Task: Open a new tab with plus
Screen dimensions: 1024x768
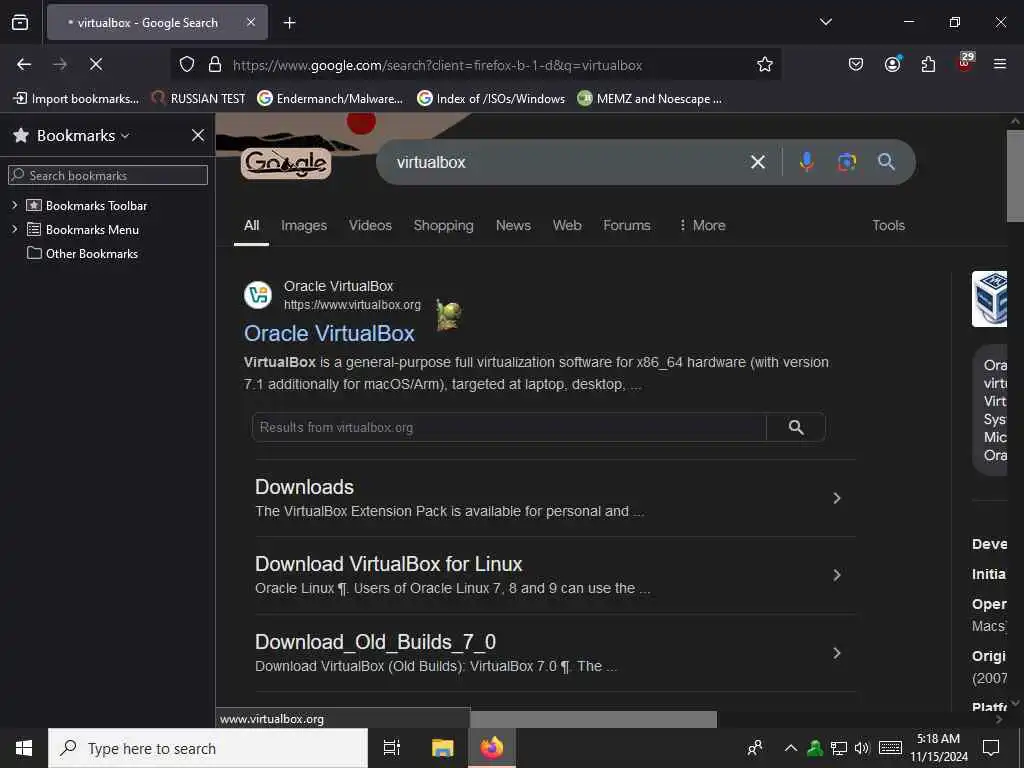Action: click(x=289, y=23)
